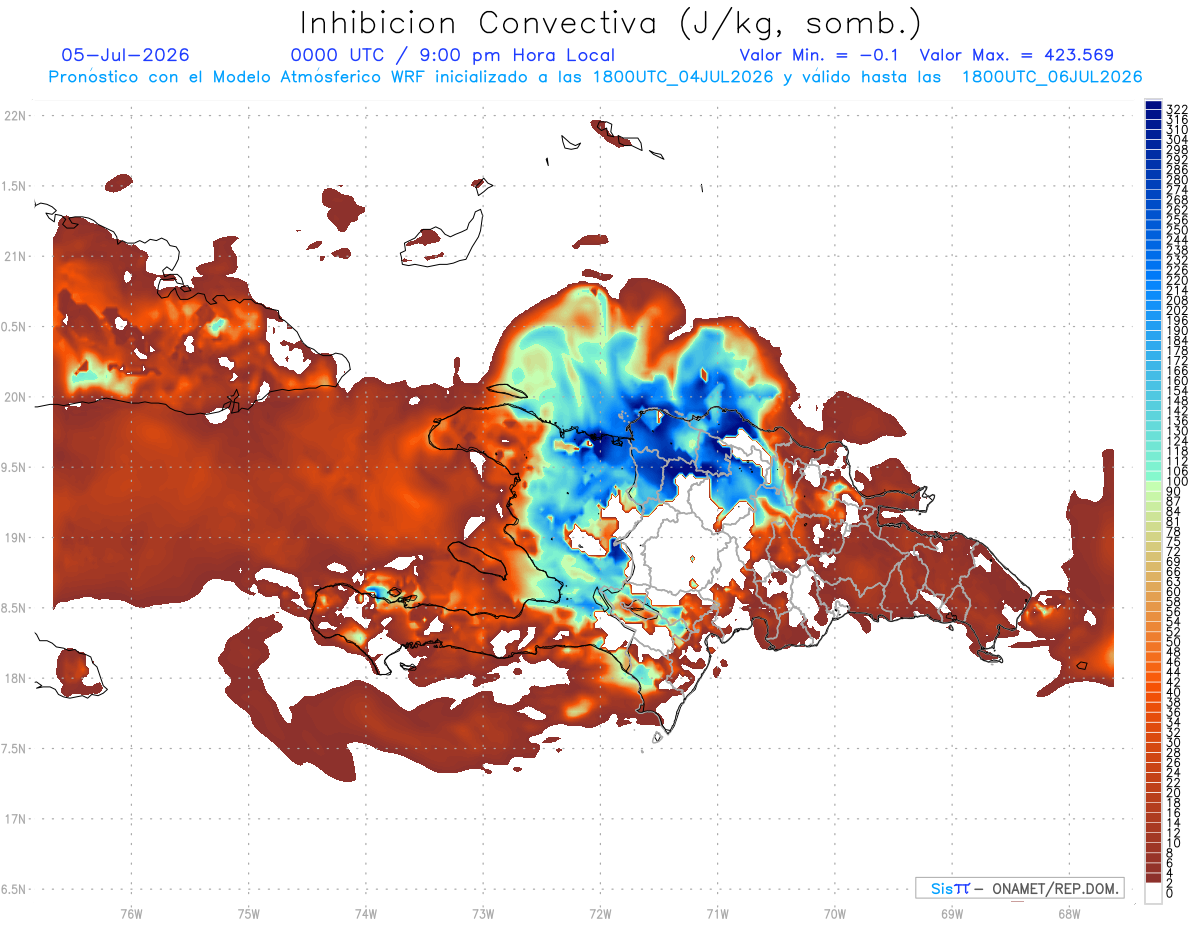Click the 50 value on the color legend
Viewport: 1200px width, 927px height.
pyautogui.click(x=1173, y=642)
